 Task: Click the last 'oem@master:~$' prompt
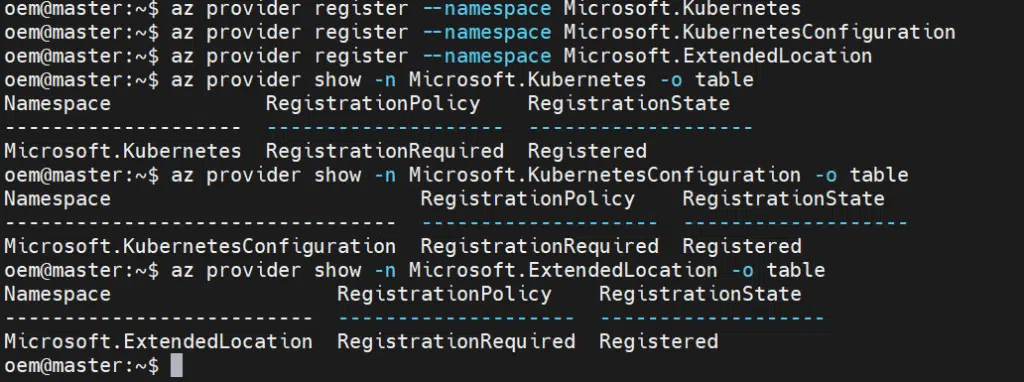point(81,366)
